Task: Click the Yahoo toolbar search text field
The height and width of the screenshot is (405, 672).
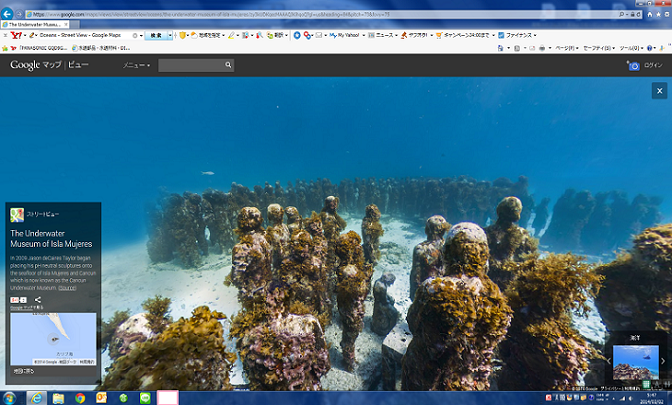Action: (86, 35)
